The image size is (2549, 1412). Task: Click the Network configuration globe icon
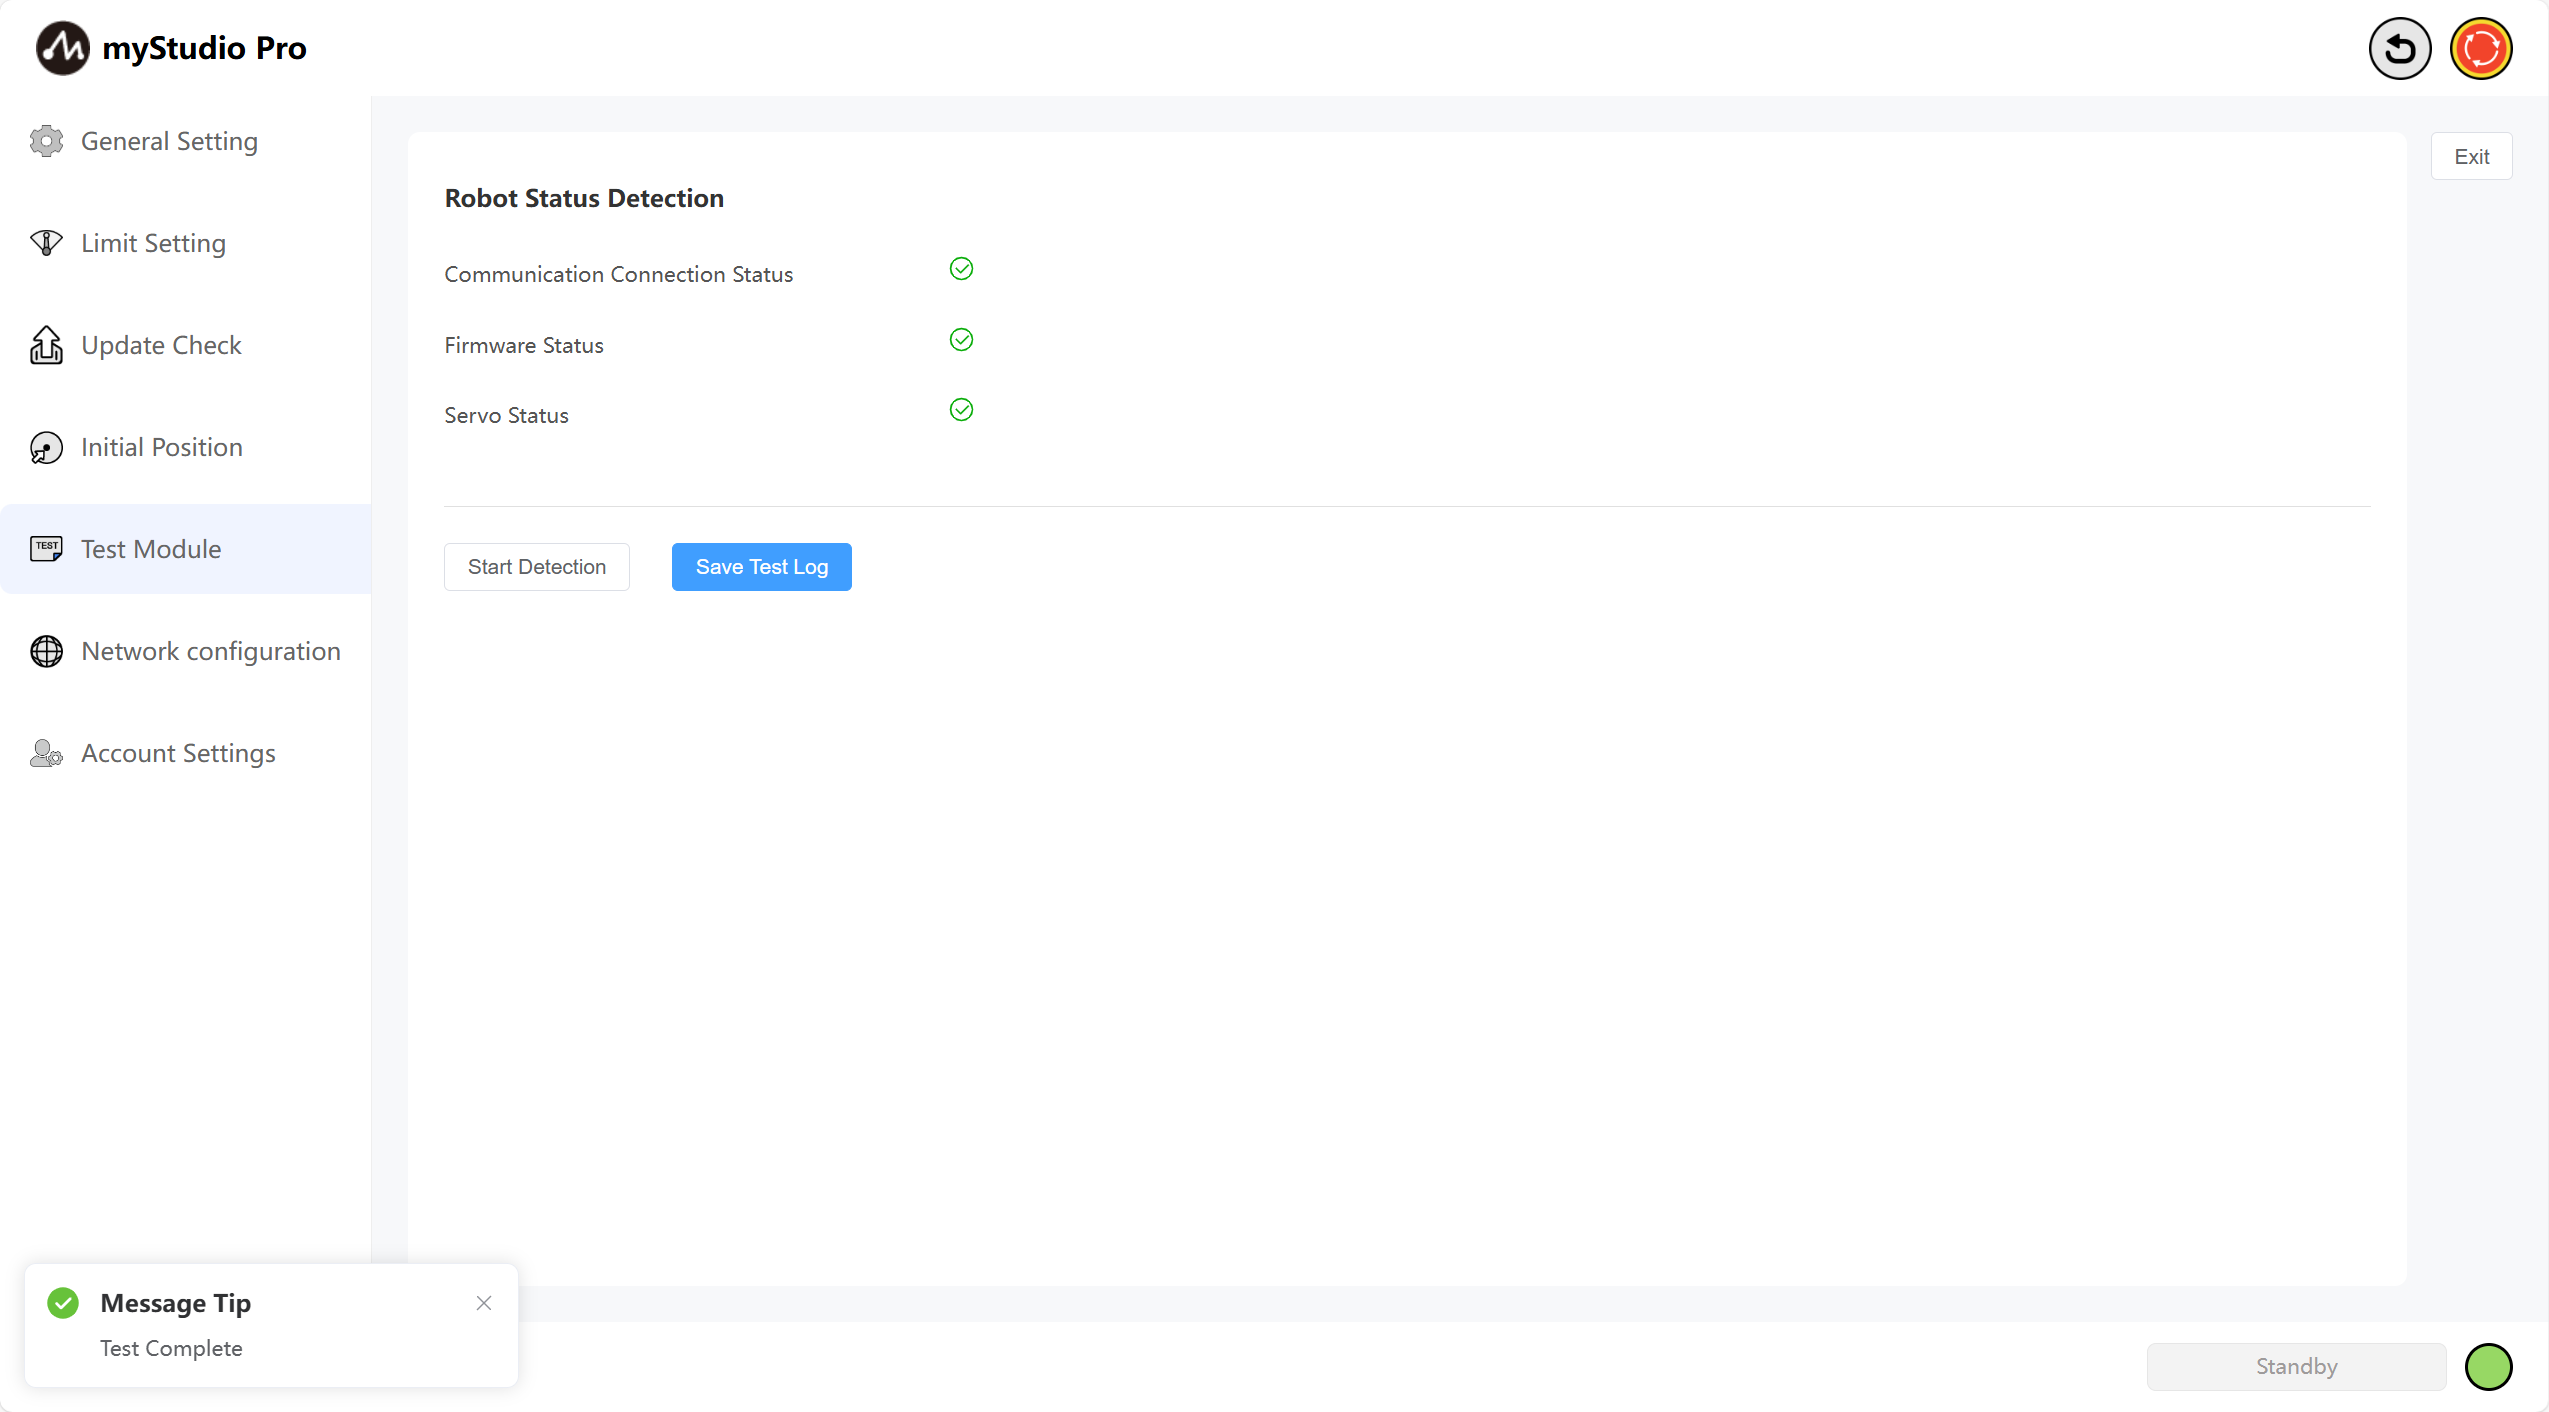[46, 651]
